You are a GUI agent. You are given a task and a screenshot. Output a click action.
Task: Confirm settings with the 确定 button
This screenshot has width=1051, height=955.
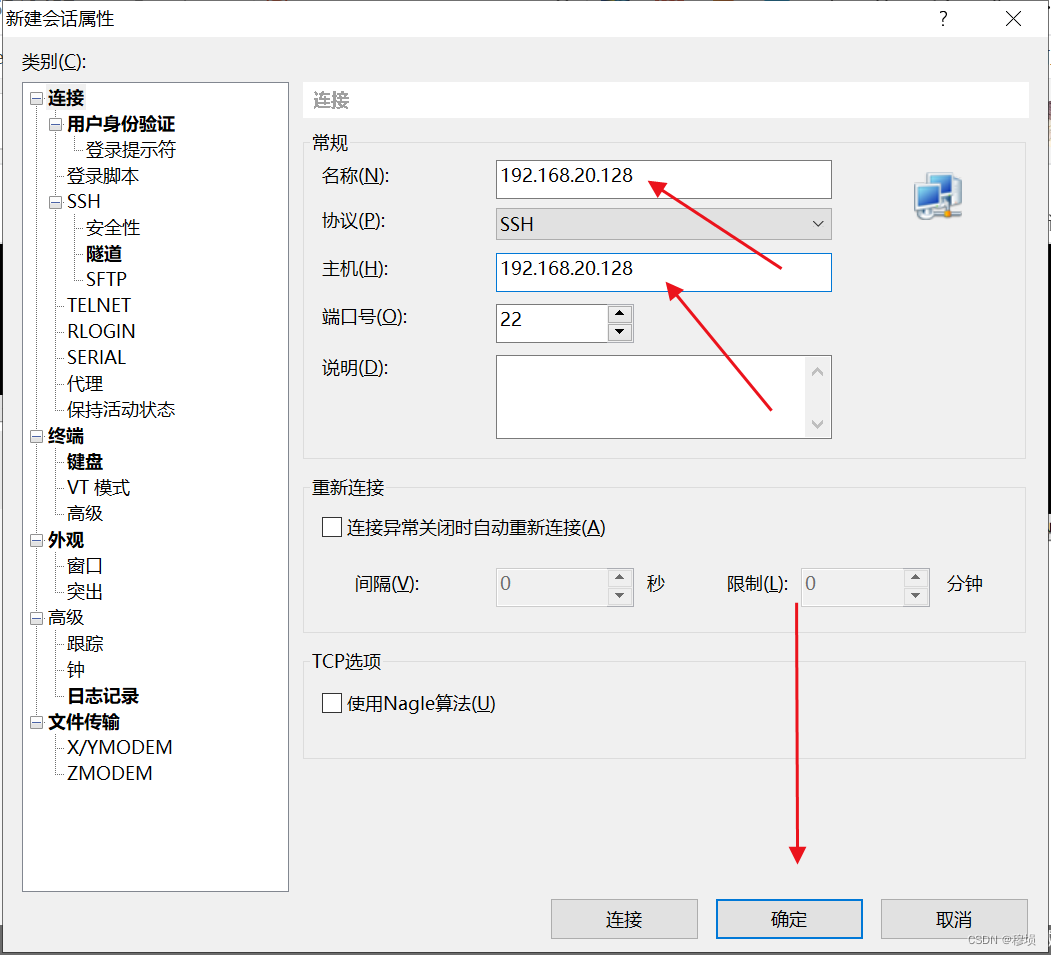[x=788, y=918]
